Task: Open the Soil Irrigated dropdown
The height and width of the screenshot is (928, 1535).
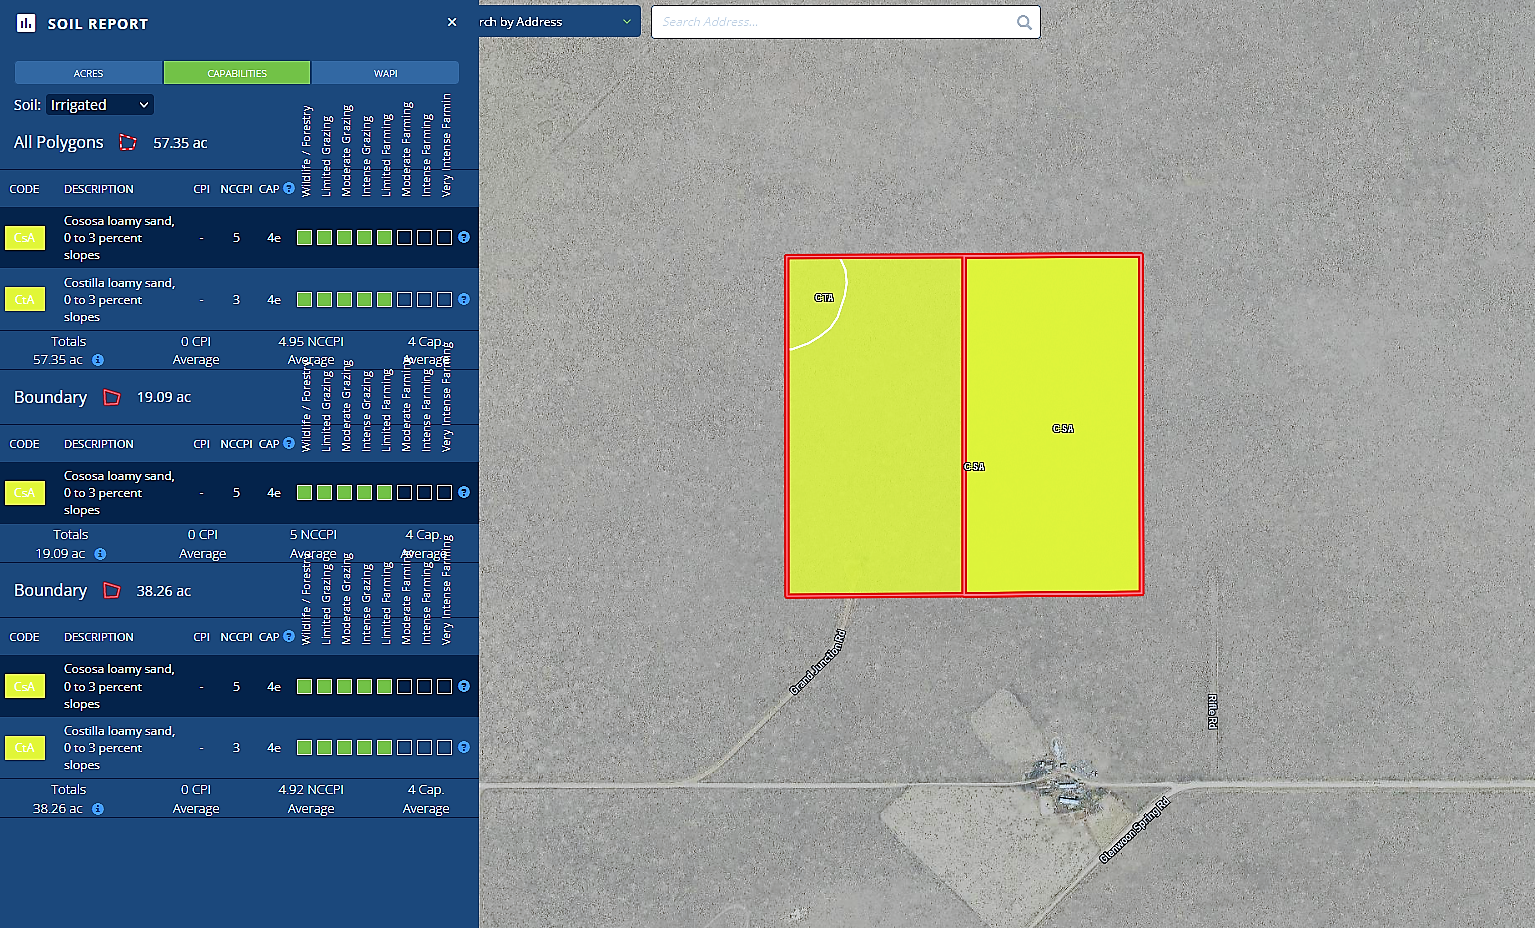Action: (x=100, y=105)
